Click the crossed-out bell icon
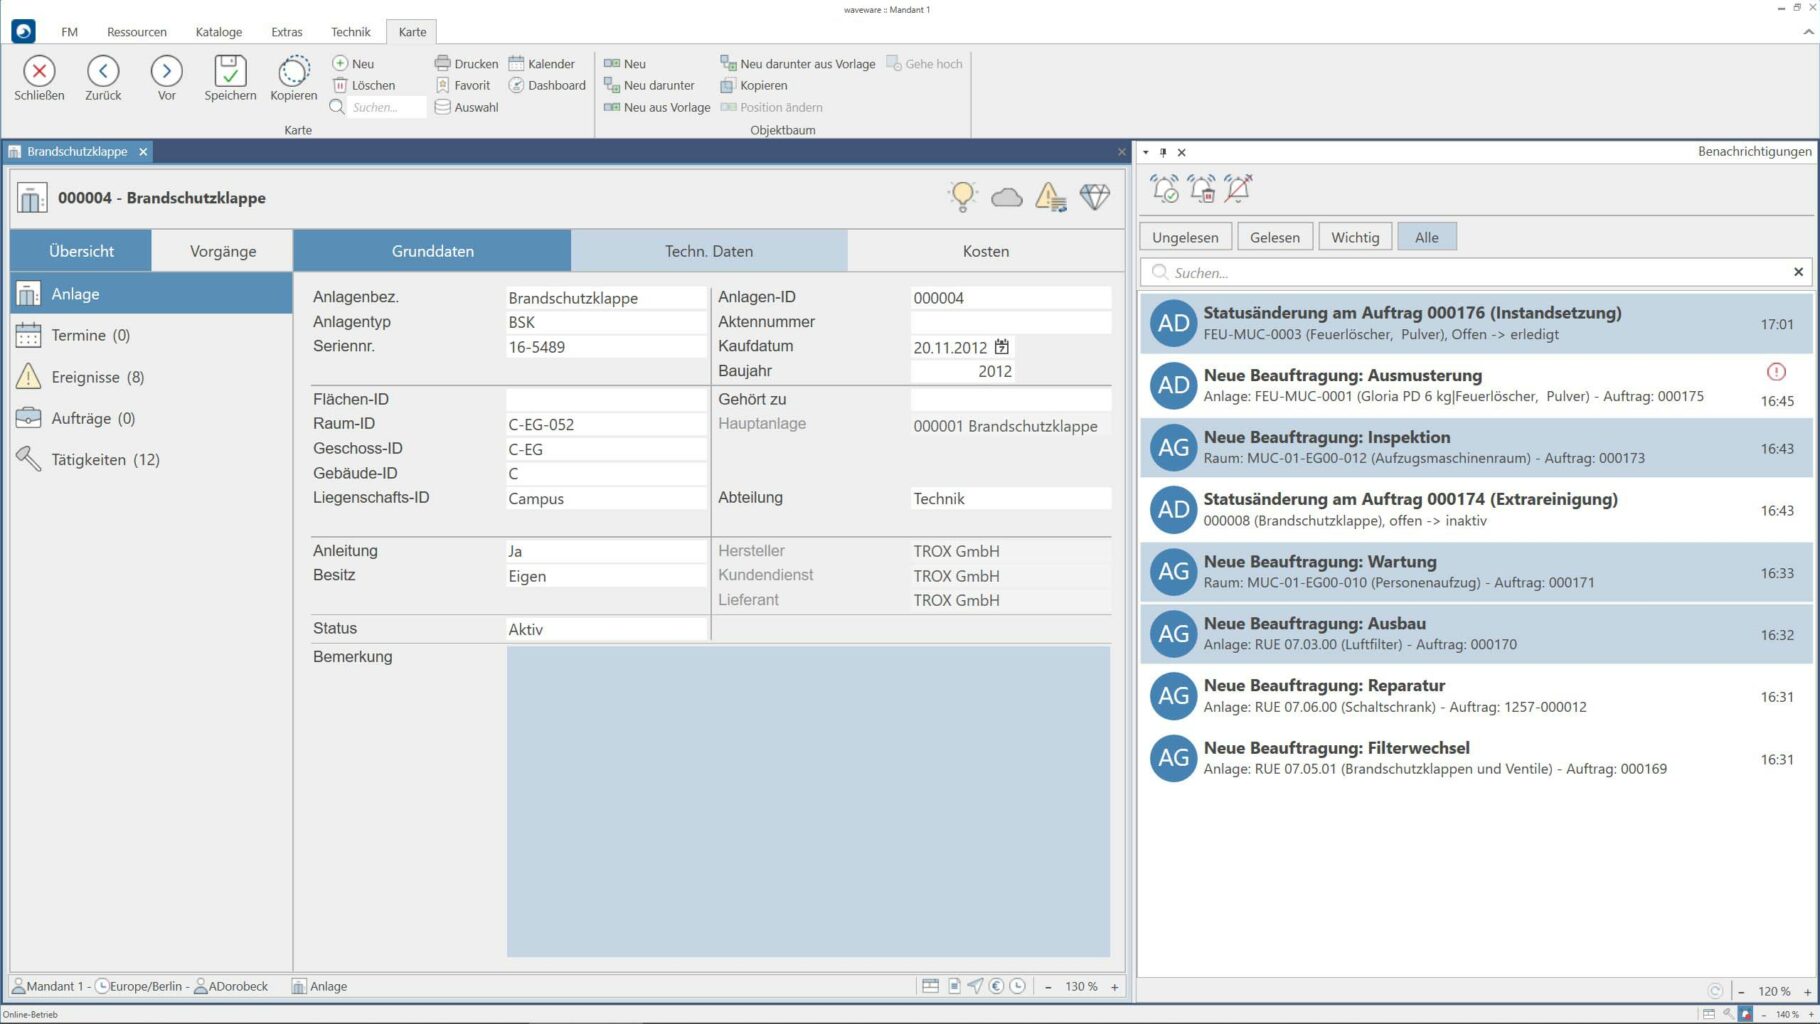The height and width of the screenshot is (1024, 1820). 1237,188
